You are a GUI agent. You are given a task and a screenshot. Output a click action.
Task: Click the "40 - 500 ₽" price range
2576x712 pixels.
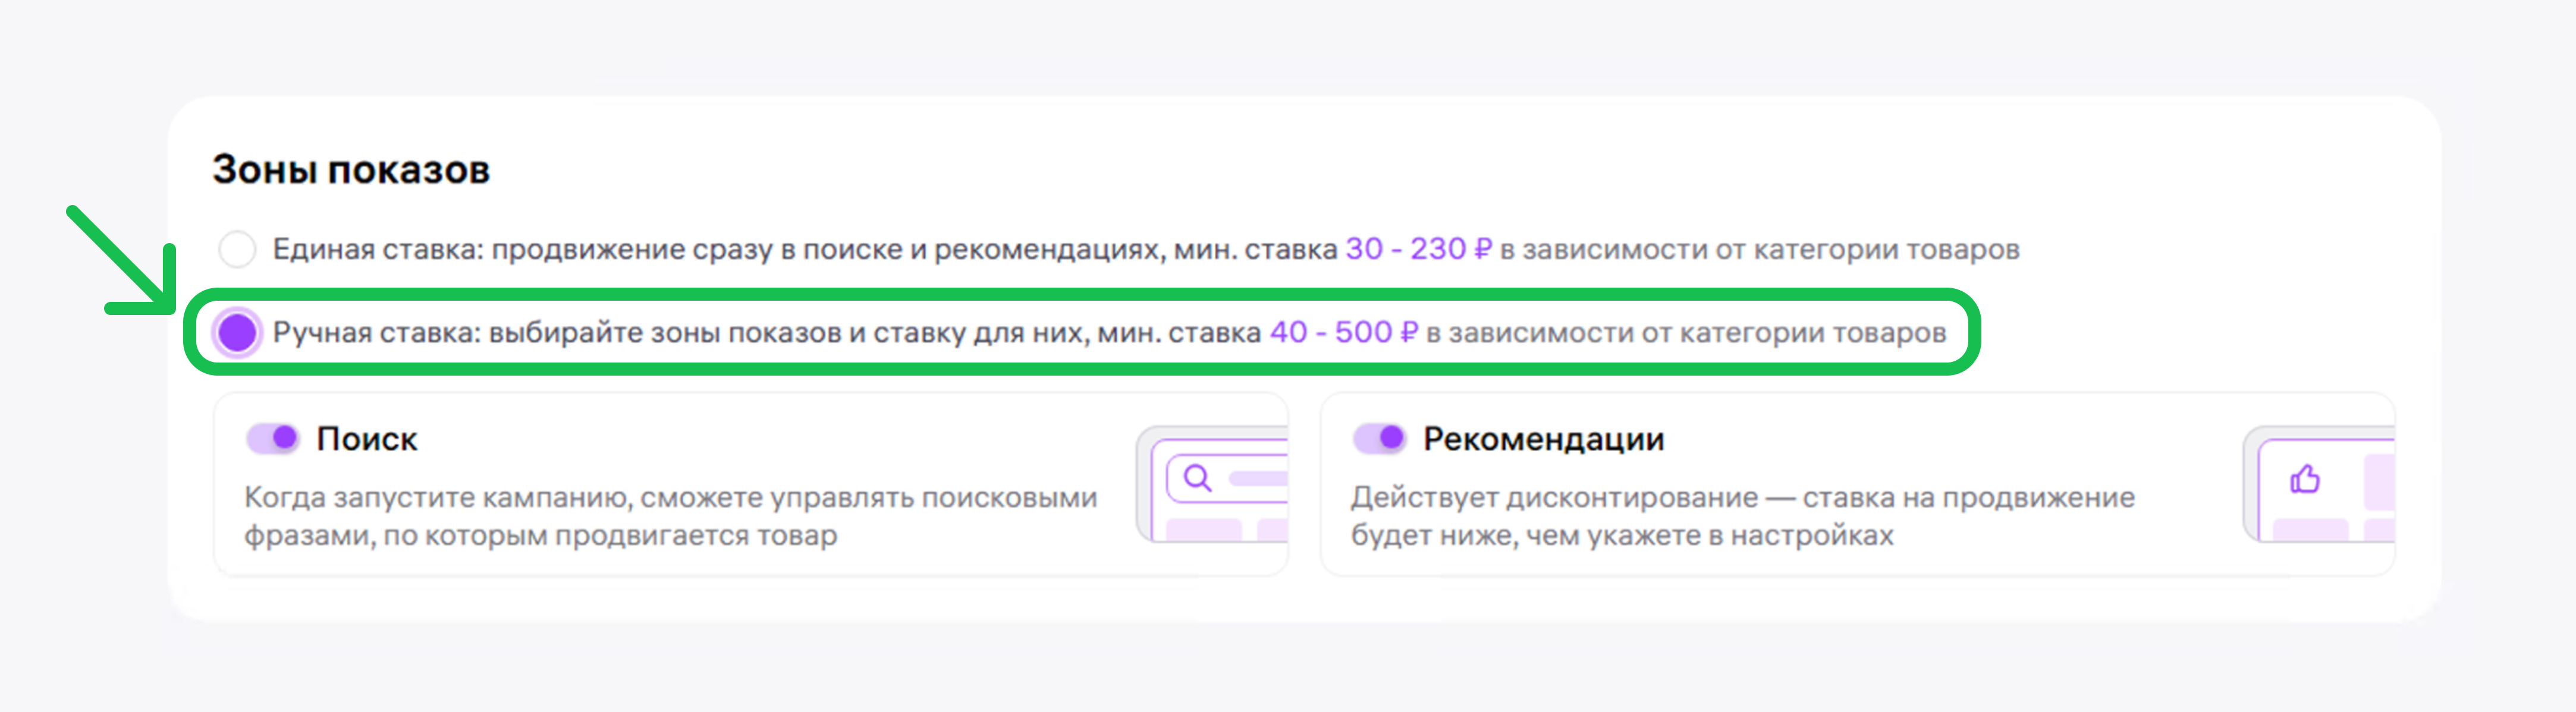pyautogui.click(x=1343, y=332)
